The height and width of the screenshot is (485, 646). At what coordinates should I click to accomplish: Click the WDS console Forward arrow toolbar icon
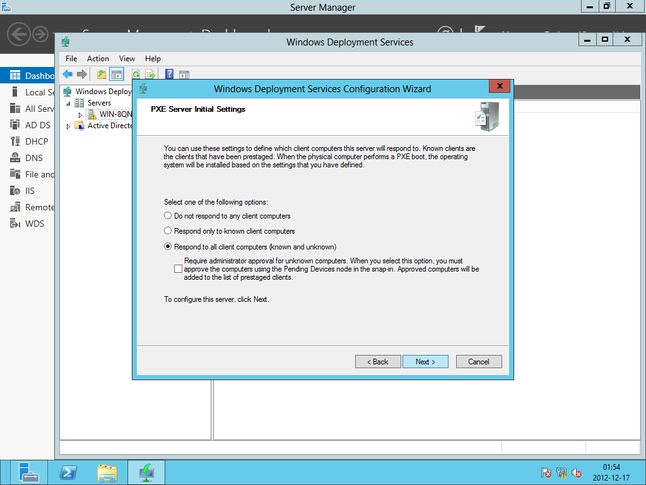(x=82, y=74)
